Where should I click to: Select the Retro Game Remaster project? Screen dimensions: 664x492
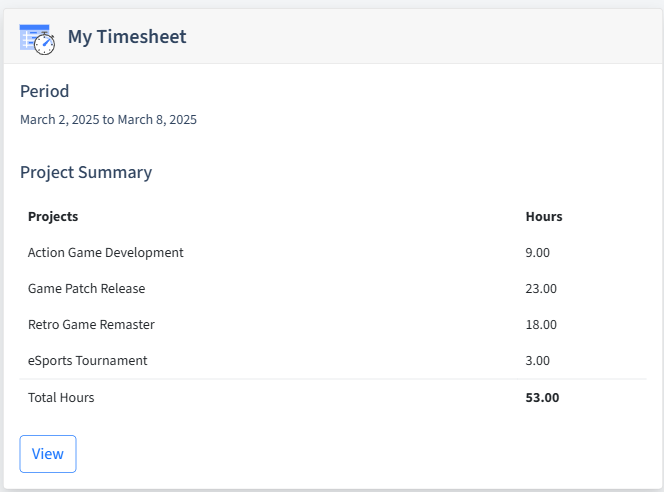(x=91, y=325)
